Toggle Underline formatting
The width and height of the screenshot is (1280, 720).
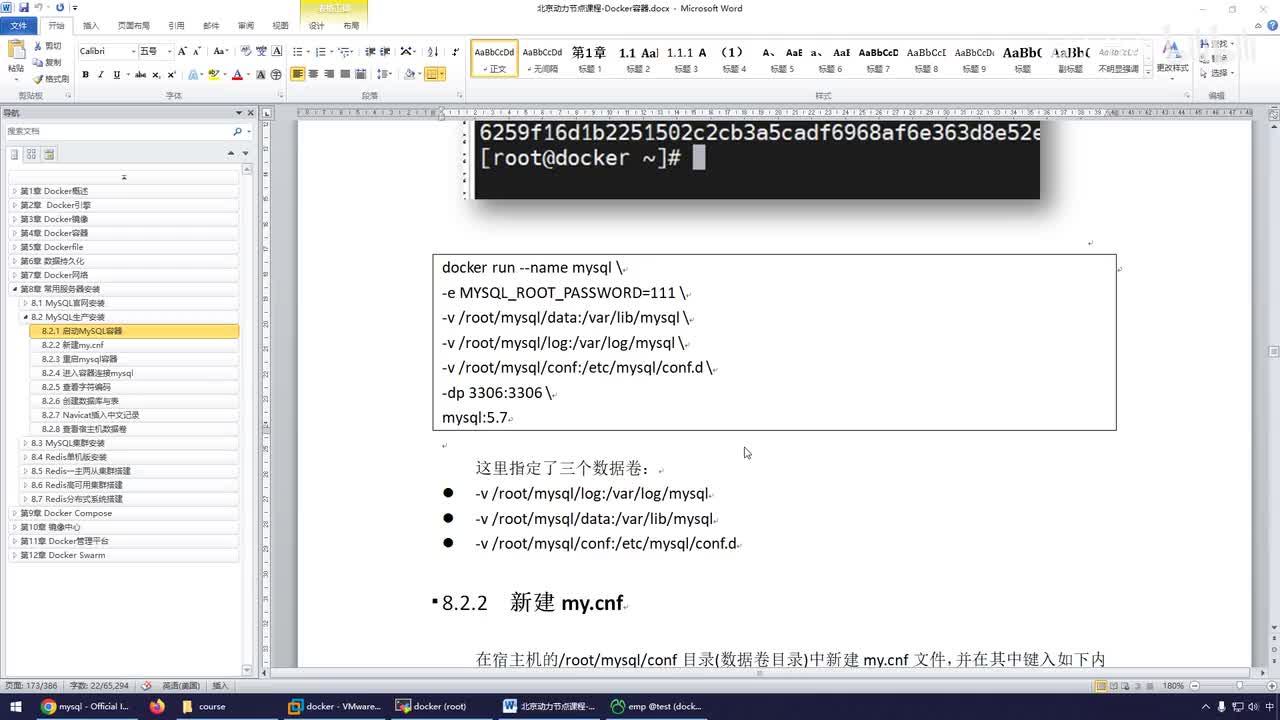(116, 74)
